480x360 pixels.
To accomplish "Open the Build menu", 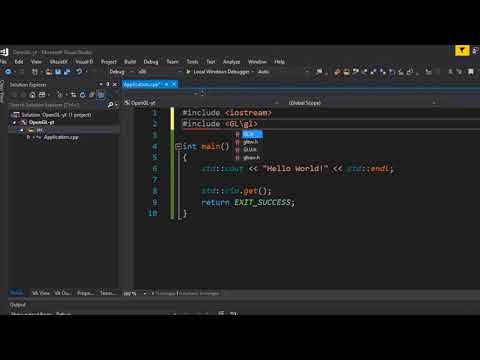I will click(130, 62).
